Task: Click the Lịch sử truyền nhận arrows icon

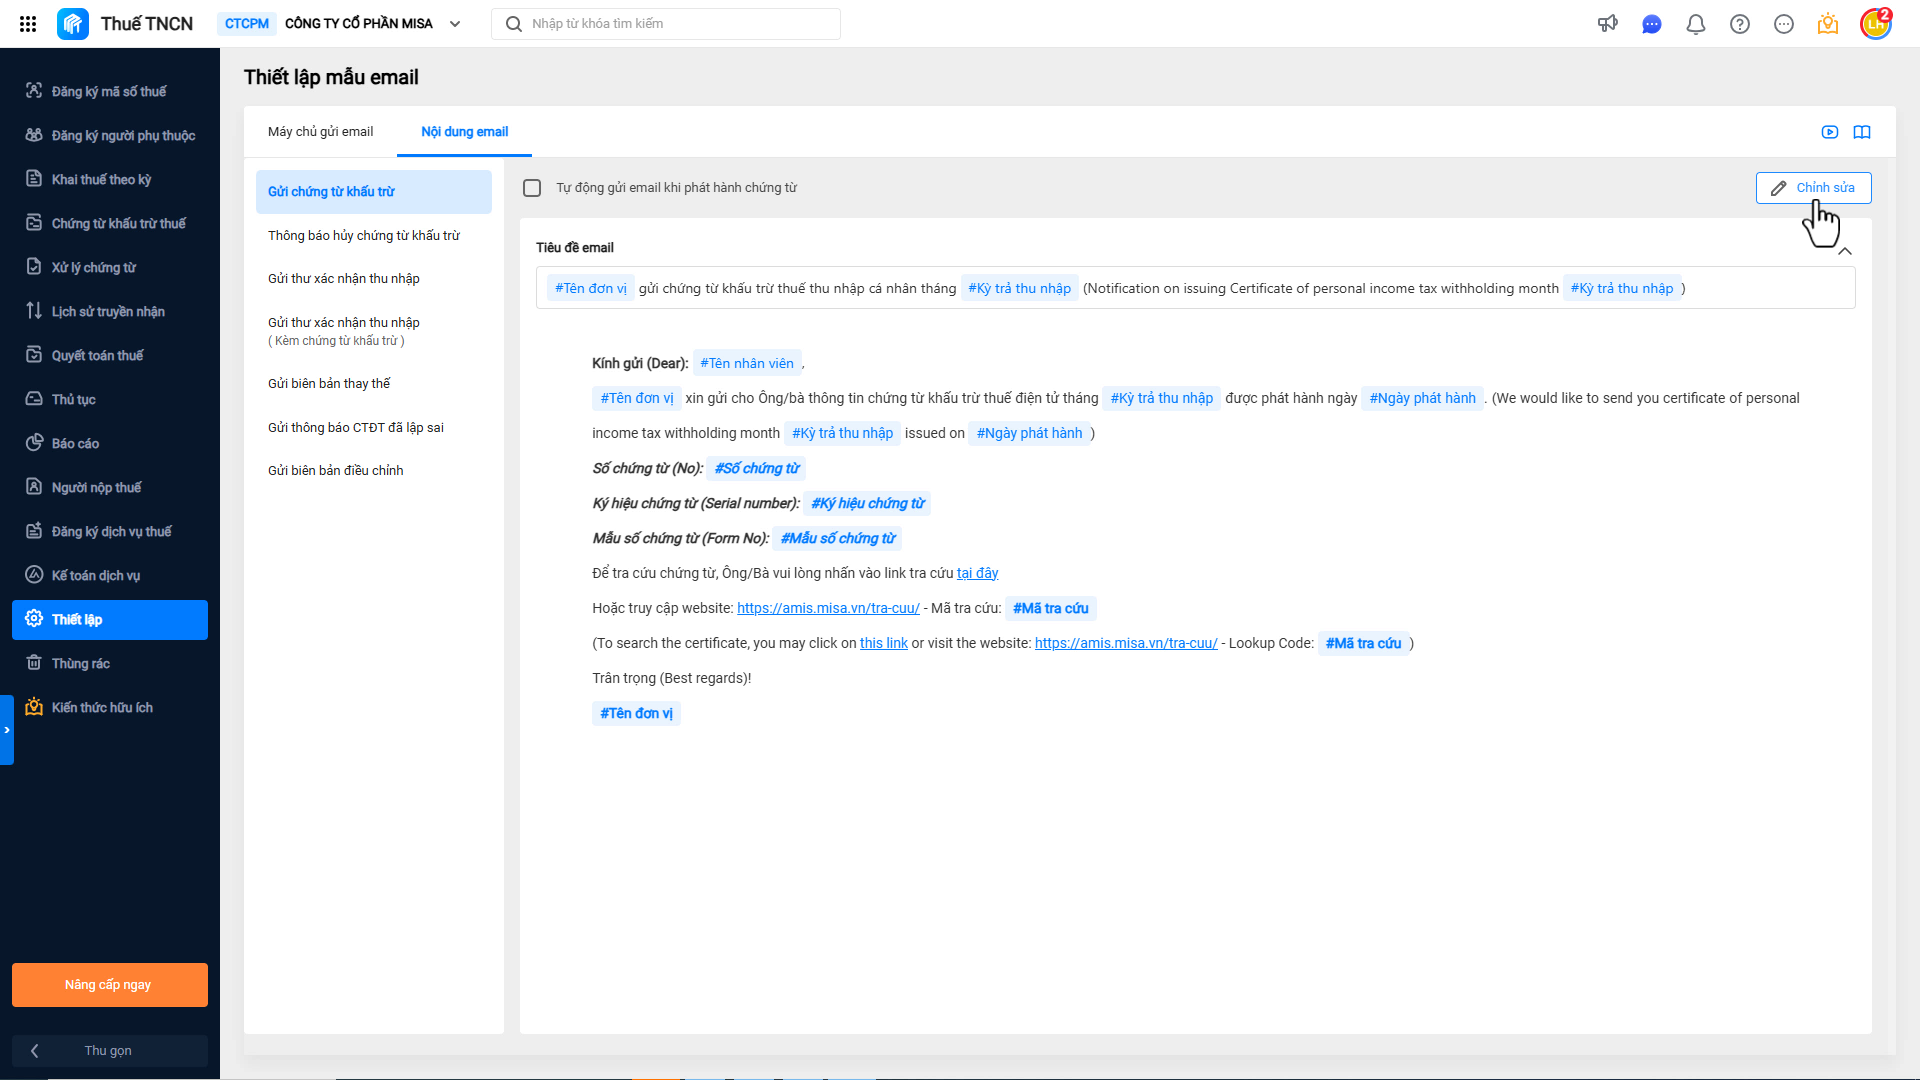Action: [x=34, y=311]
